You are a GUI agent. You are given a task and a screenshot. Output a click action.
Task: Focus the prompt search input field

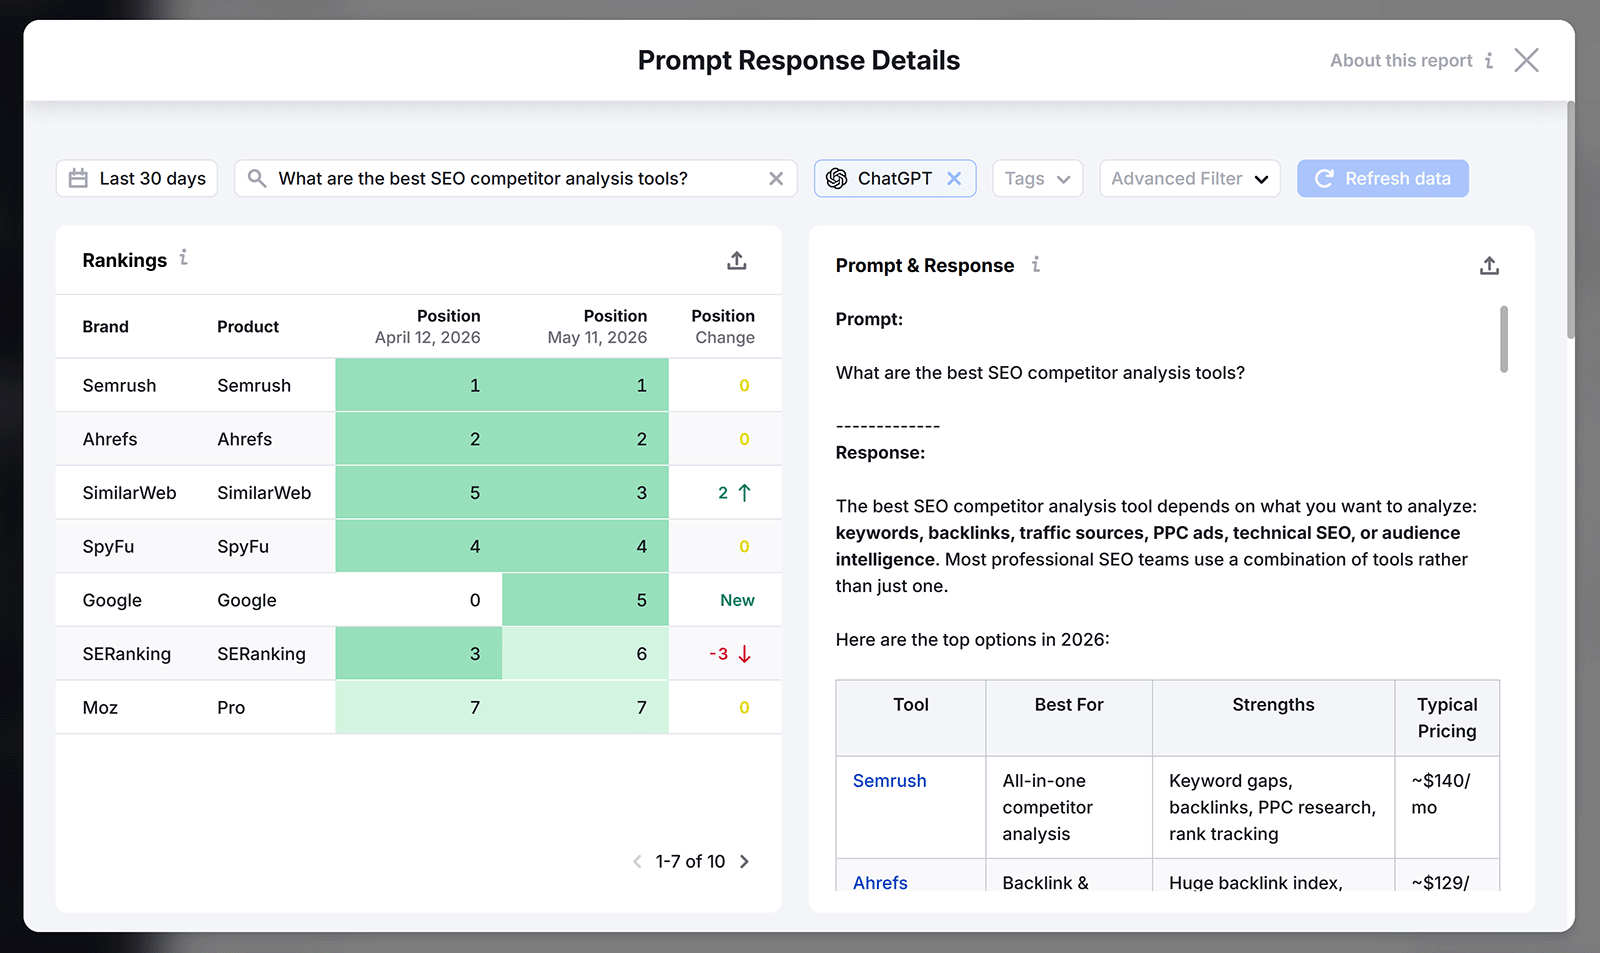pos(516,179)
